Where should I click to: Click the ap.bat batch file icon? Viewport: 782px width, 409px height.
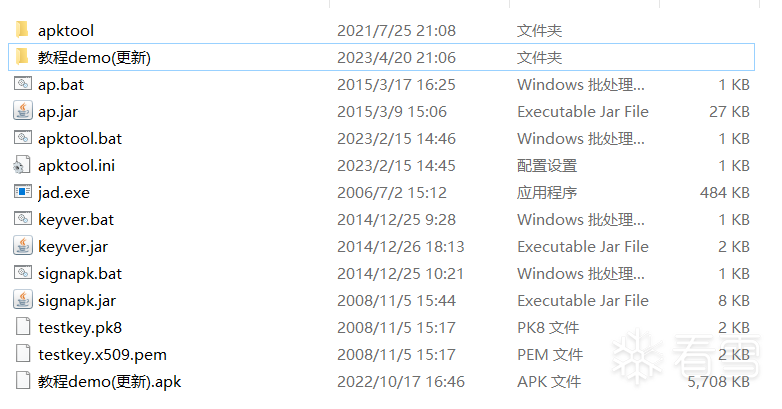coord(22,85)
